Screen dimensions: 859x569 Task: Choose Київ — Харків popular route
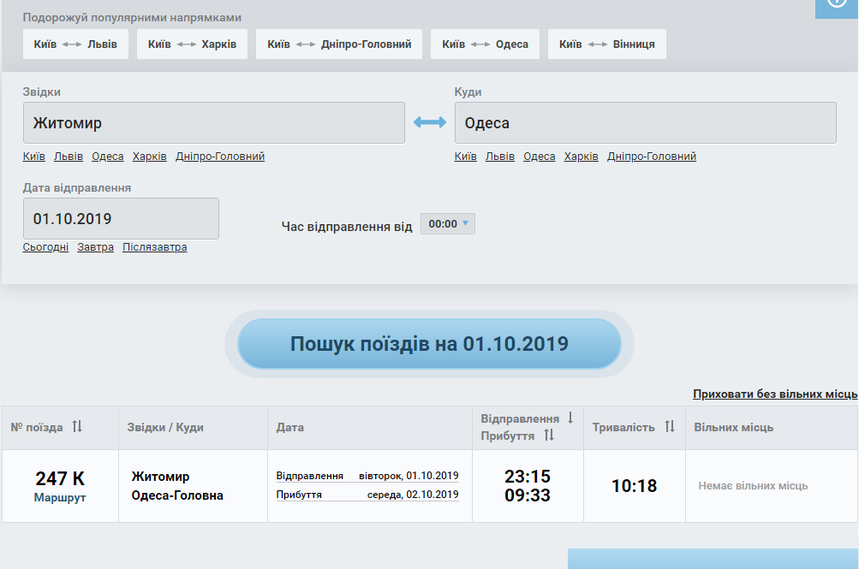click(x=192, y=44)
